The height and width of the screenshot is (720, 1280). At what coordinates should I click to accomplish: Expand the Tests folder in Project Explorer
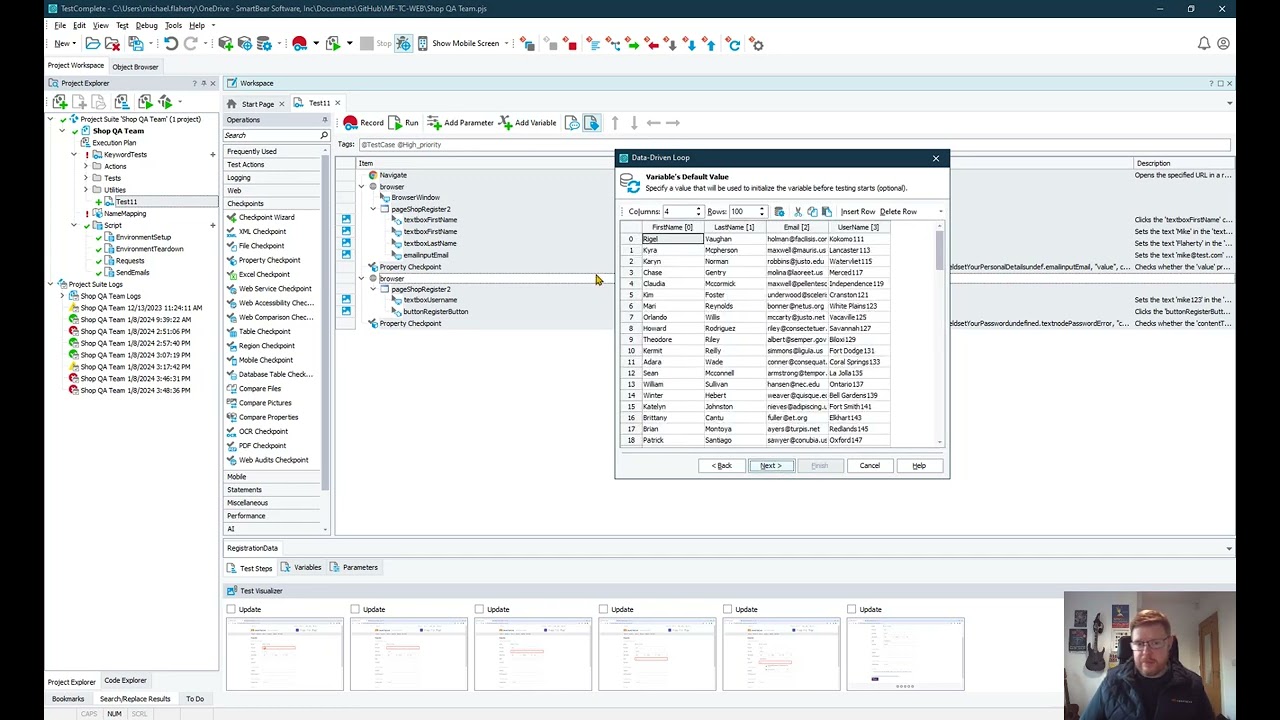(x=86, y=178)
